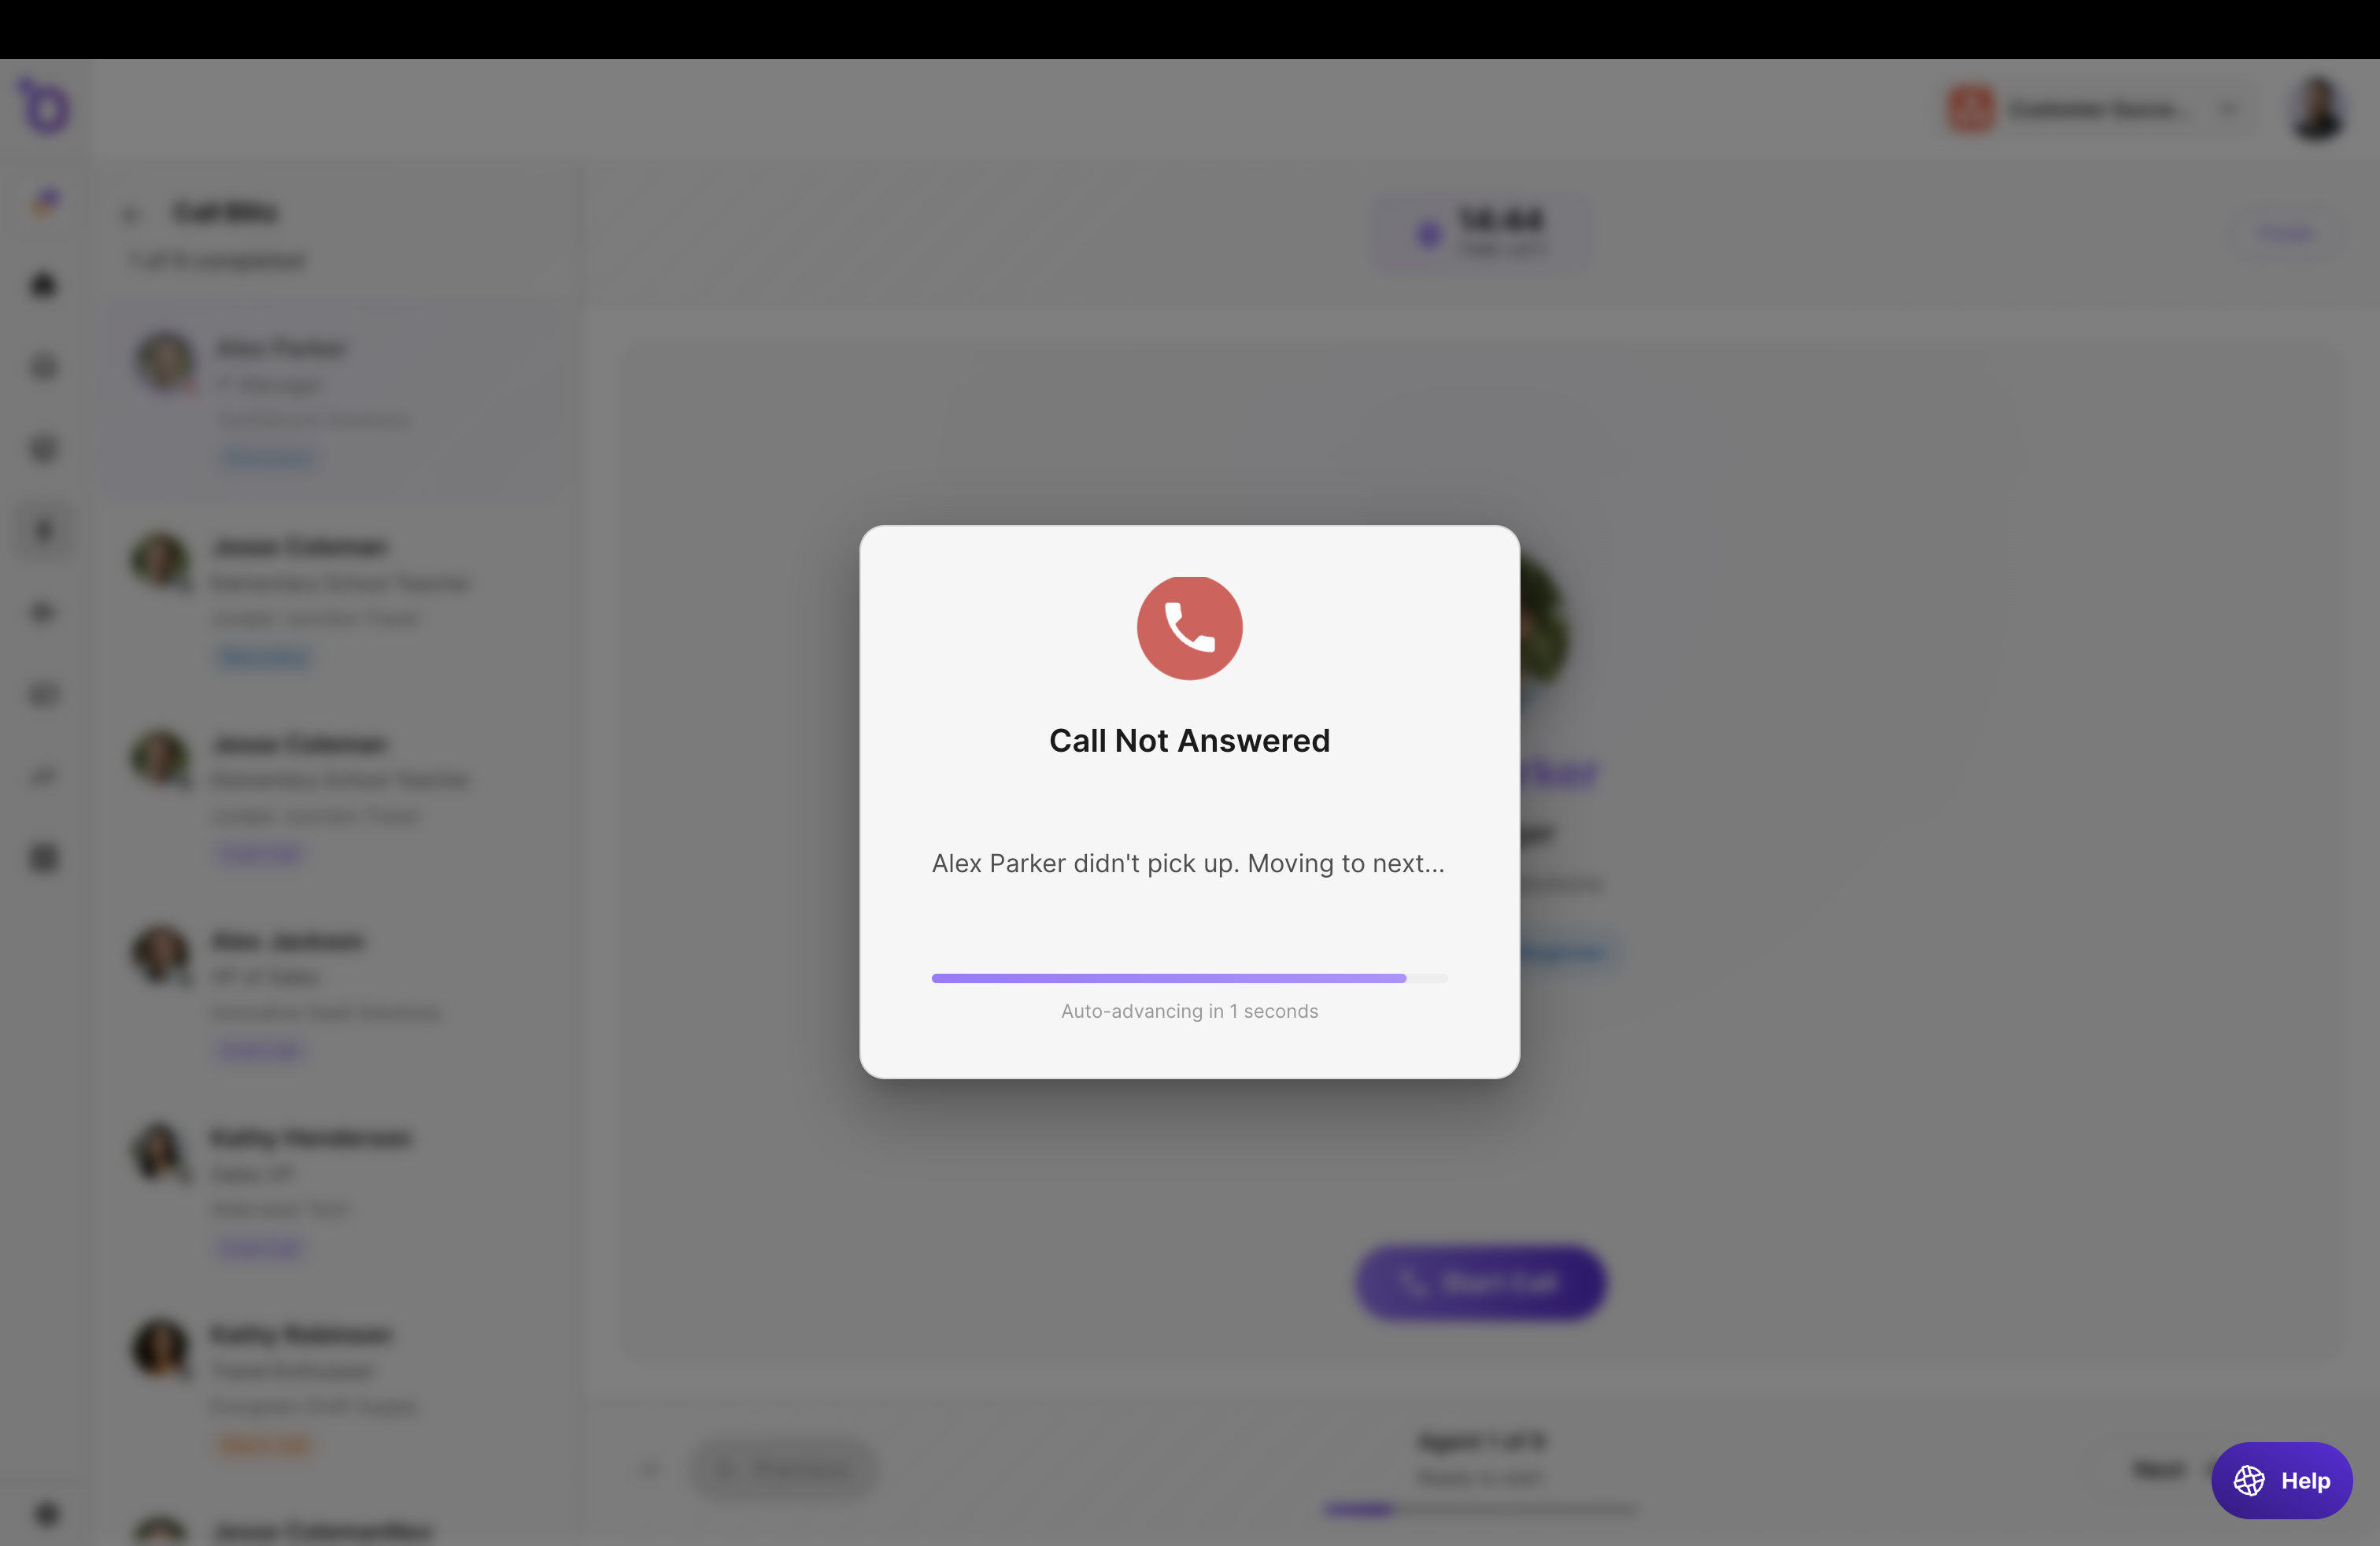The image size is (2380, 1546).
Task: Expand the workspace dropdown chevron at top right
Action: [2228, 109]
